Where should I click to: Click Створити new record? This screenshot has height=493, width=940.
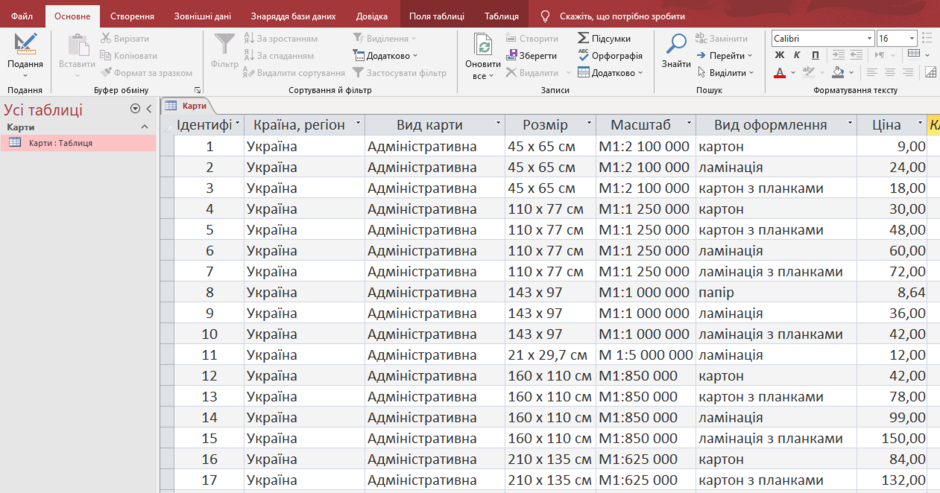click(532, 38)
